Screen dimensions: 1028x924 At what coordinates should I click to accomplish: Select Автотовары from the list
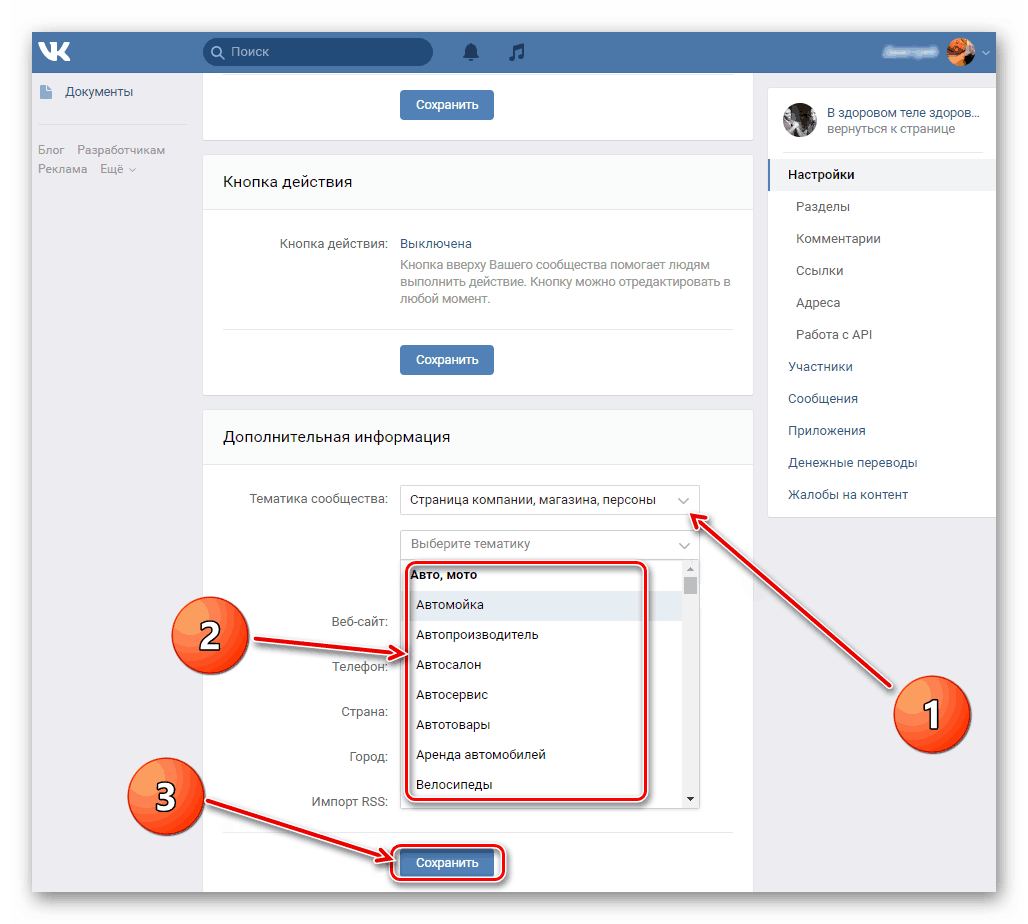(541, 725)
